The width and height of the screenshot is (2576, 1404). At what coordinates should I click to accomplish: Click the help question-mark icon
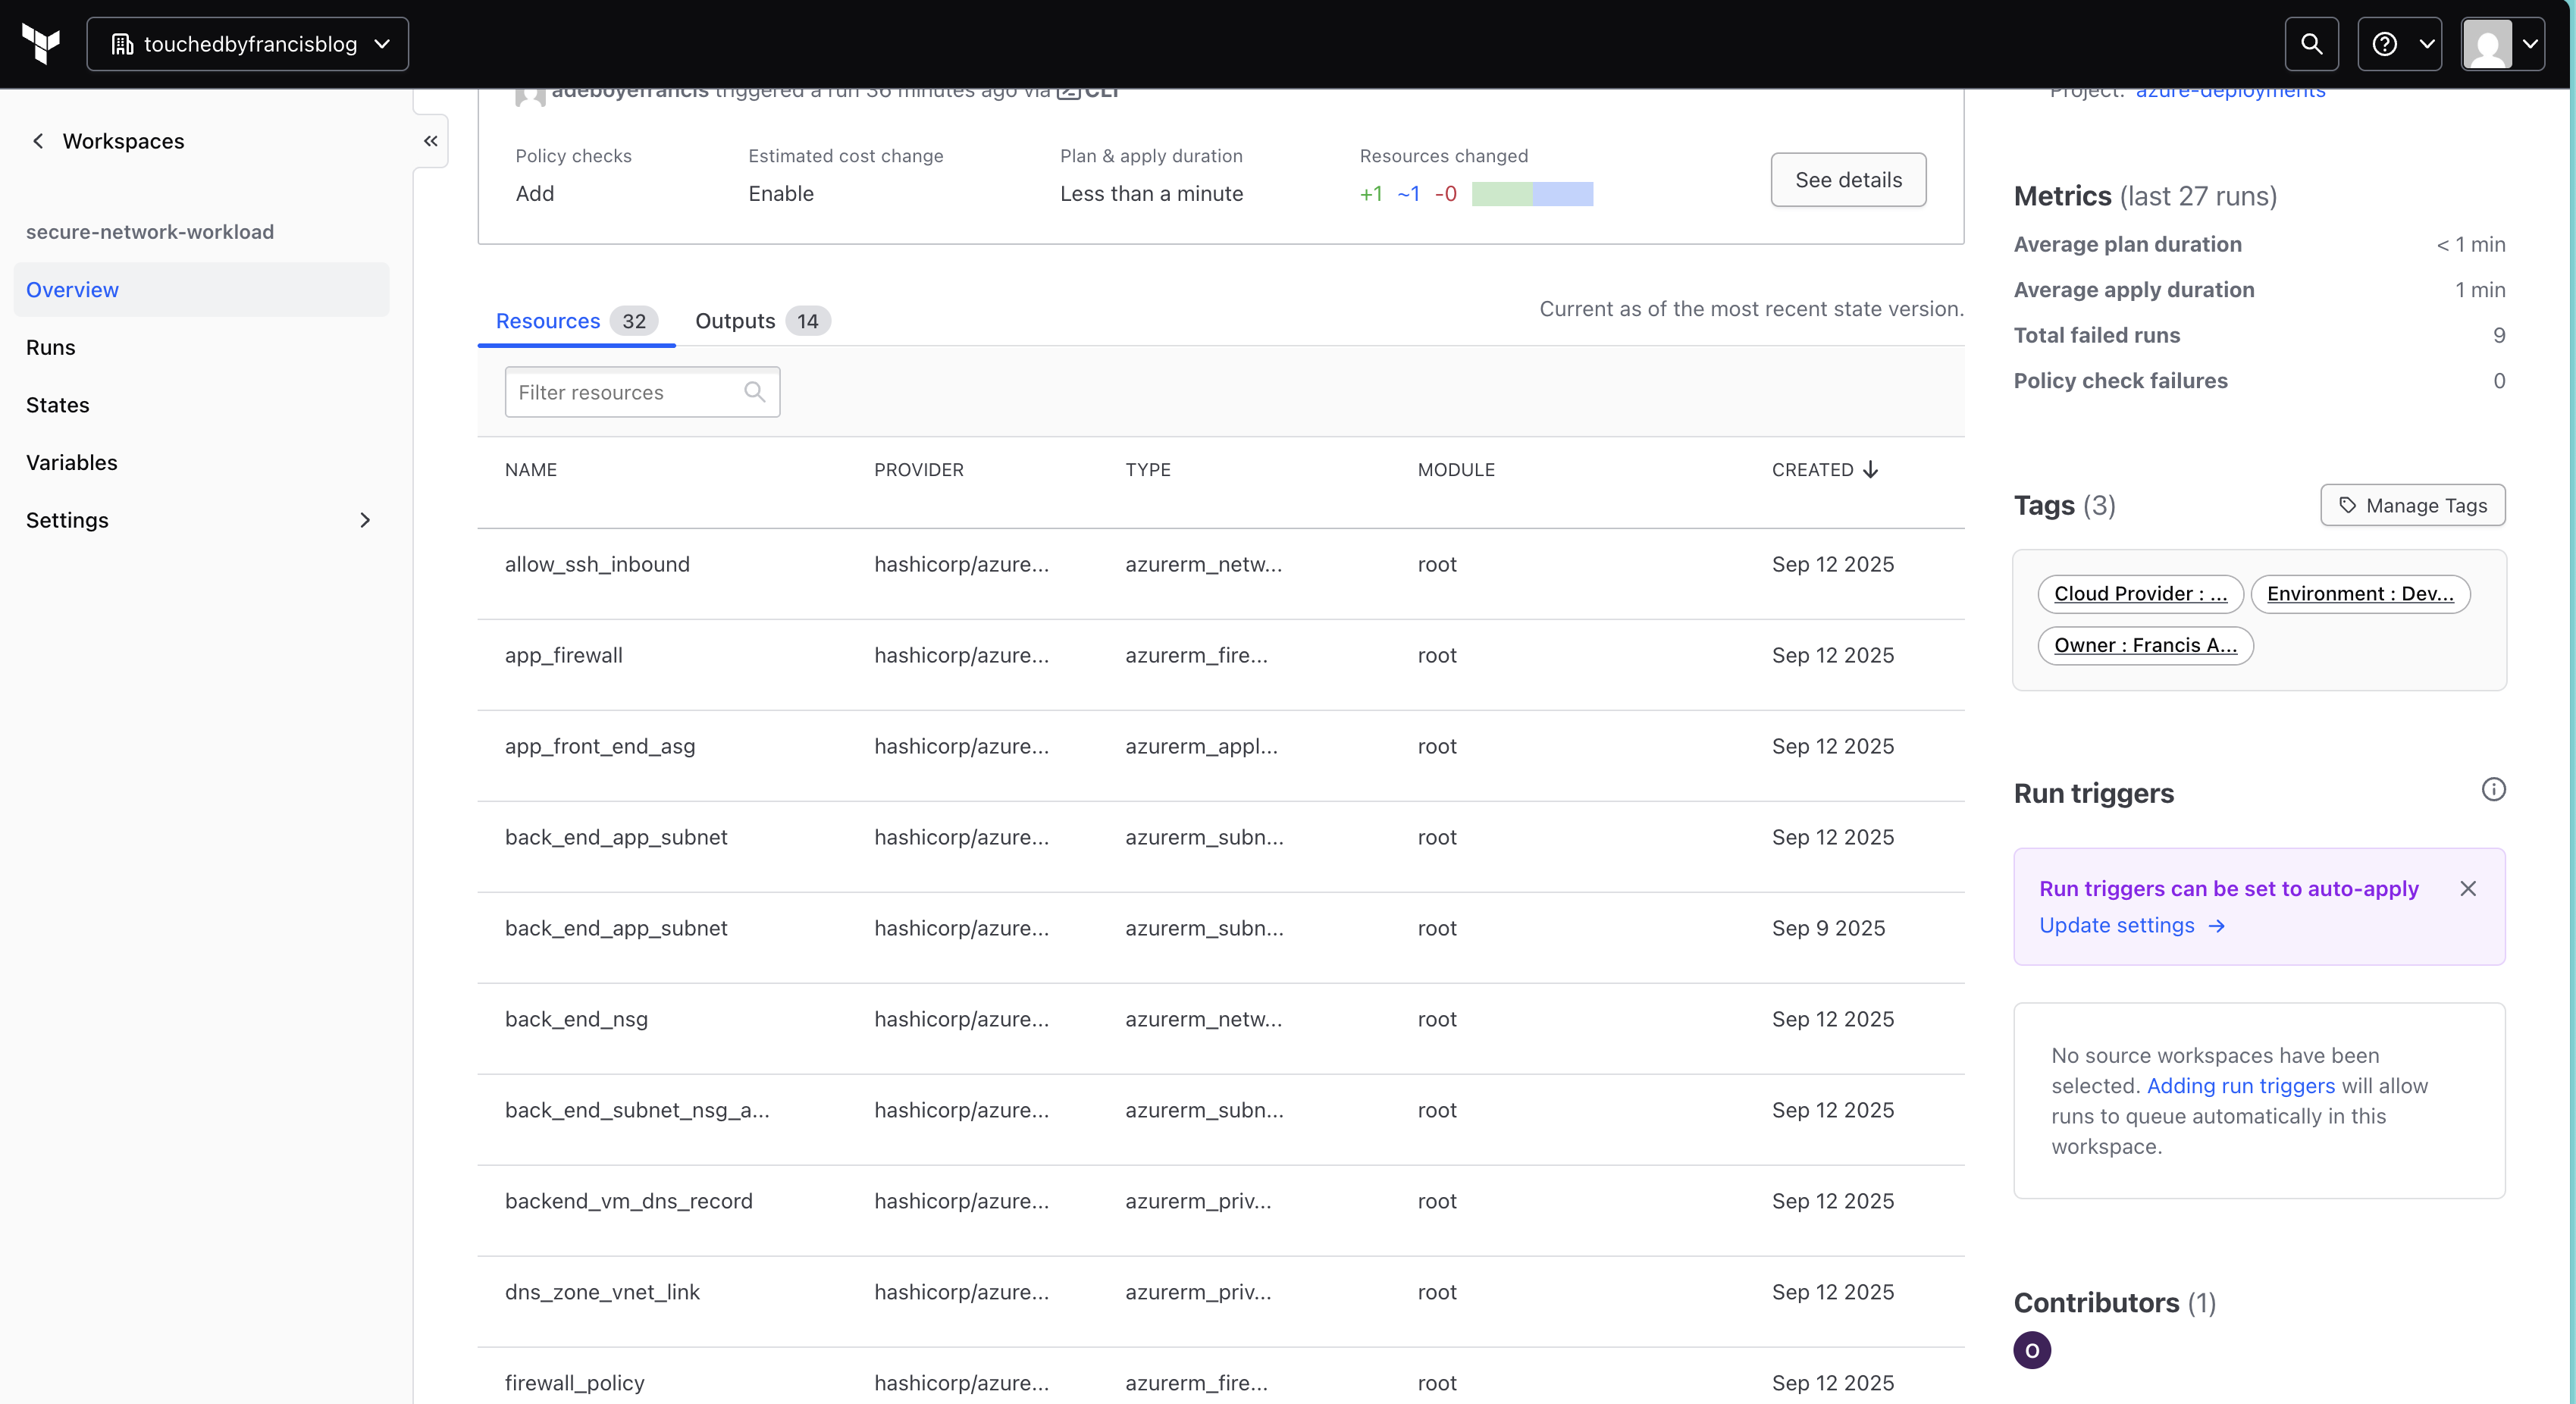(x=2386, y=43)
